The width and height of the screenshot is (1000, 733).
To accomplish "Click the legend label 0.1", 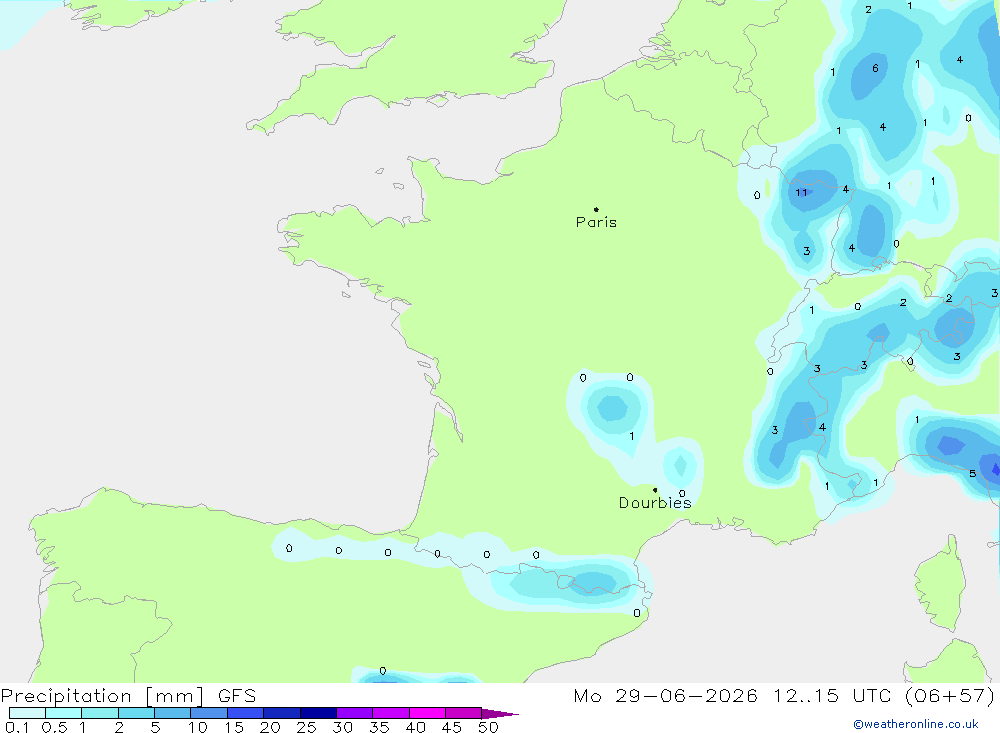I will pyautogui.click(x=17, y=727).
